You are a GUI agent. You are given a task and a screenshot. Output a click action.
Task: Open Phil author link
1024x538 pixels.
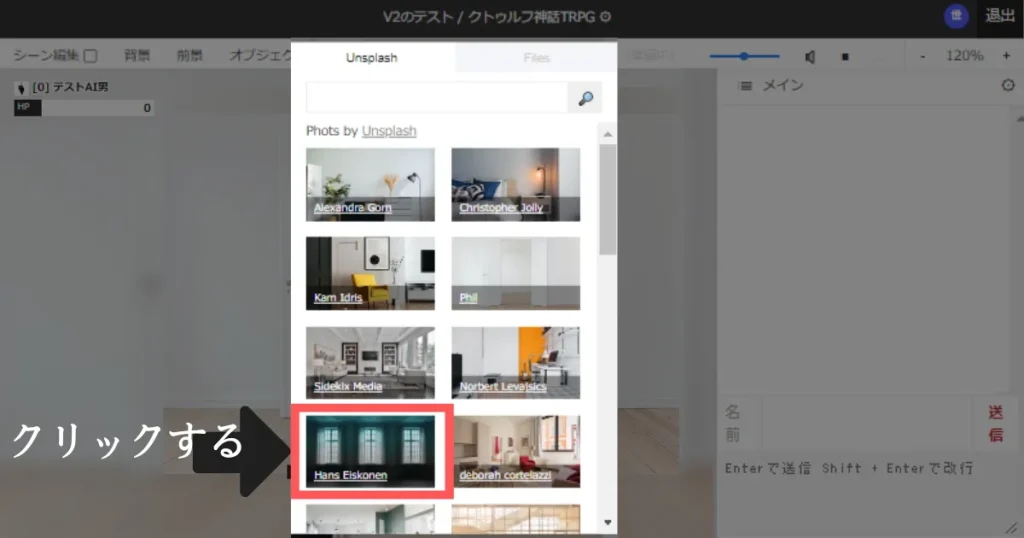pos(468,298)
